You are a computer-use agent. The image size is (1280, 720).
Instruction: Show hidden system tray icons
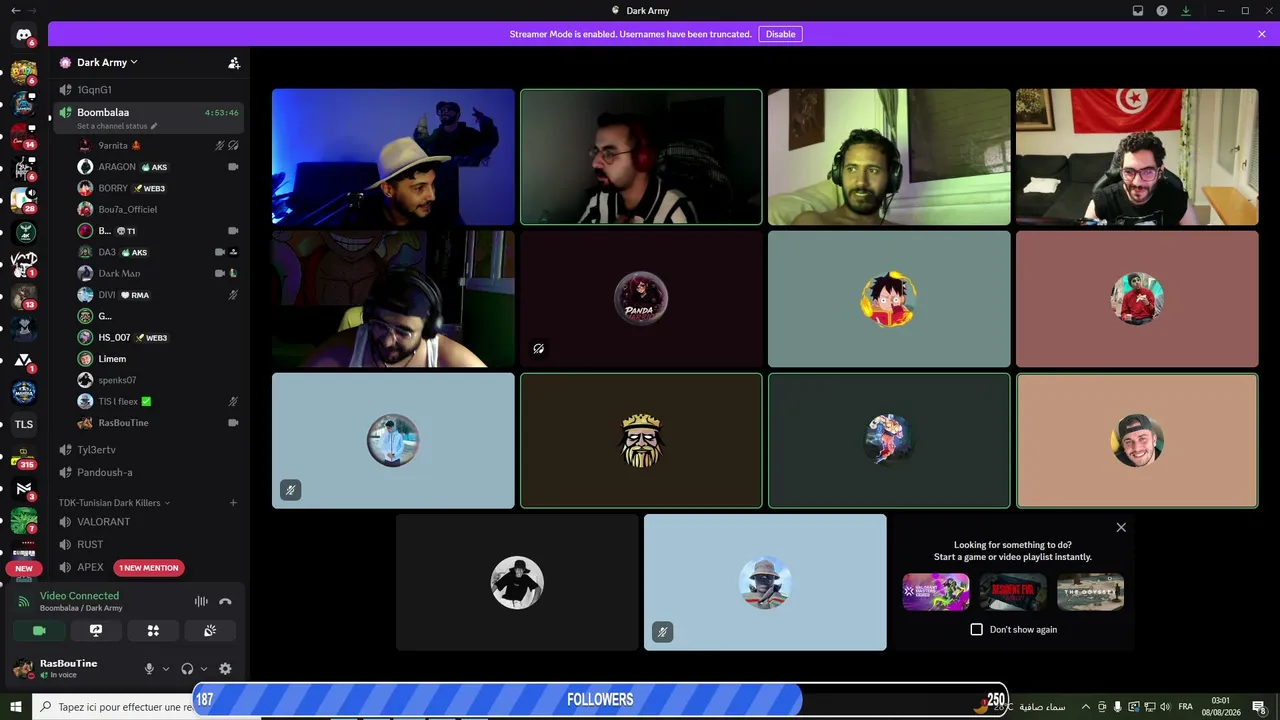(x=1085, y=707)
